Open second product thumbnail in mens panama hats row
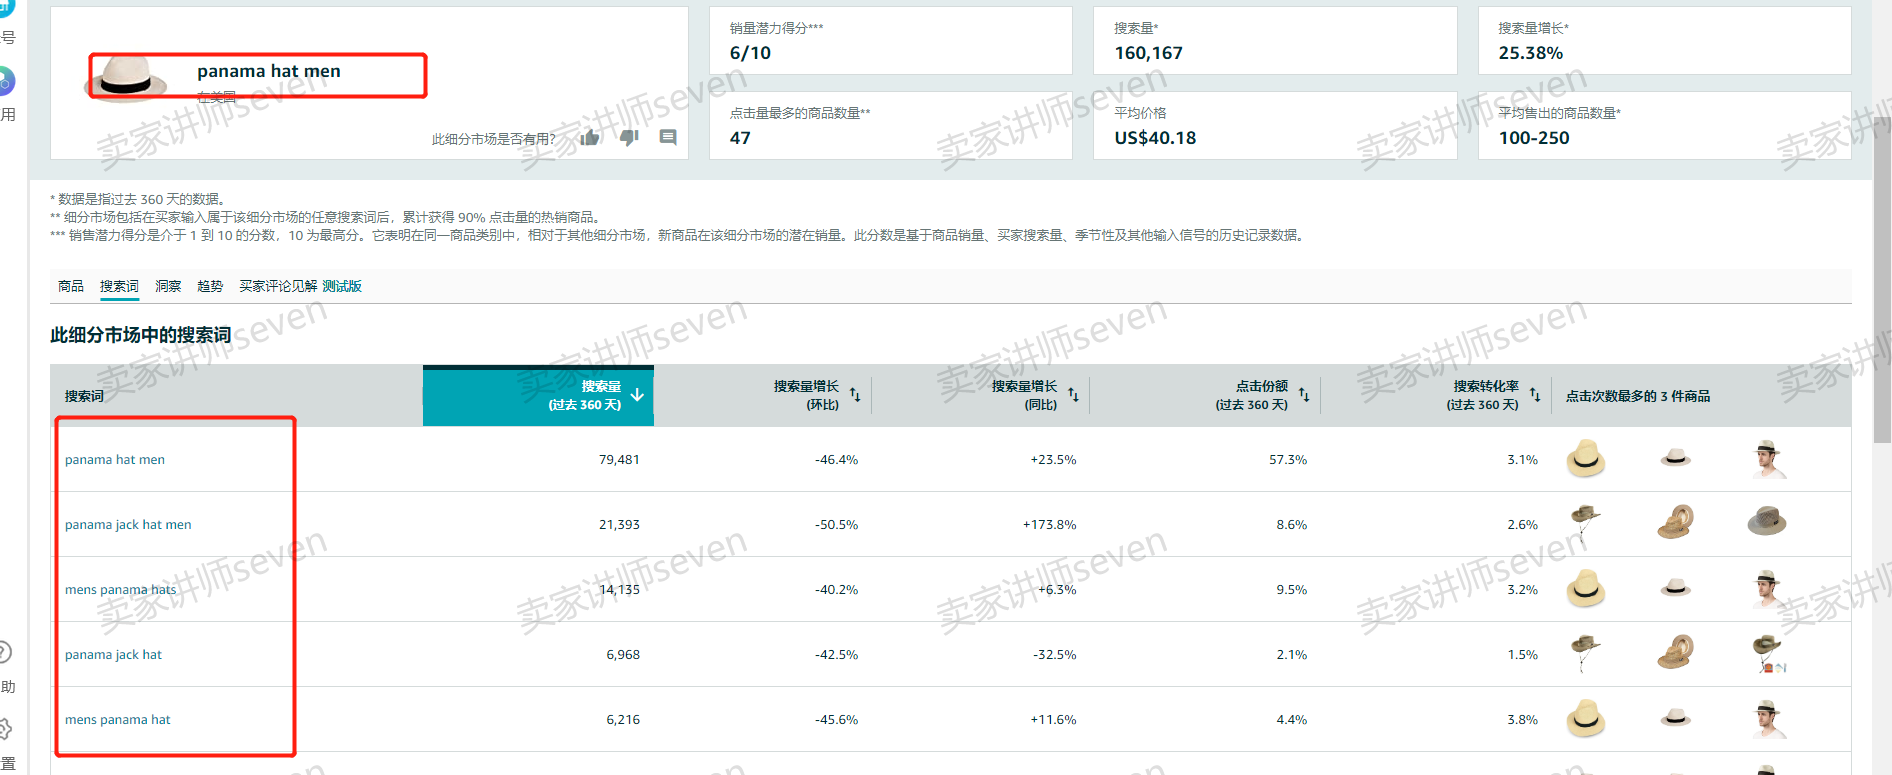1892x775 pixels. [x=1676, y=588]
